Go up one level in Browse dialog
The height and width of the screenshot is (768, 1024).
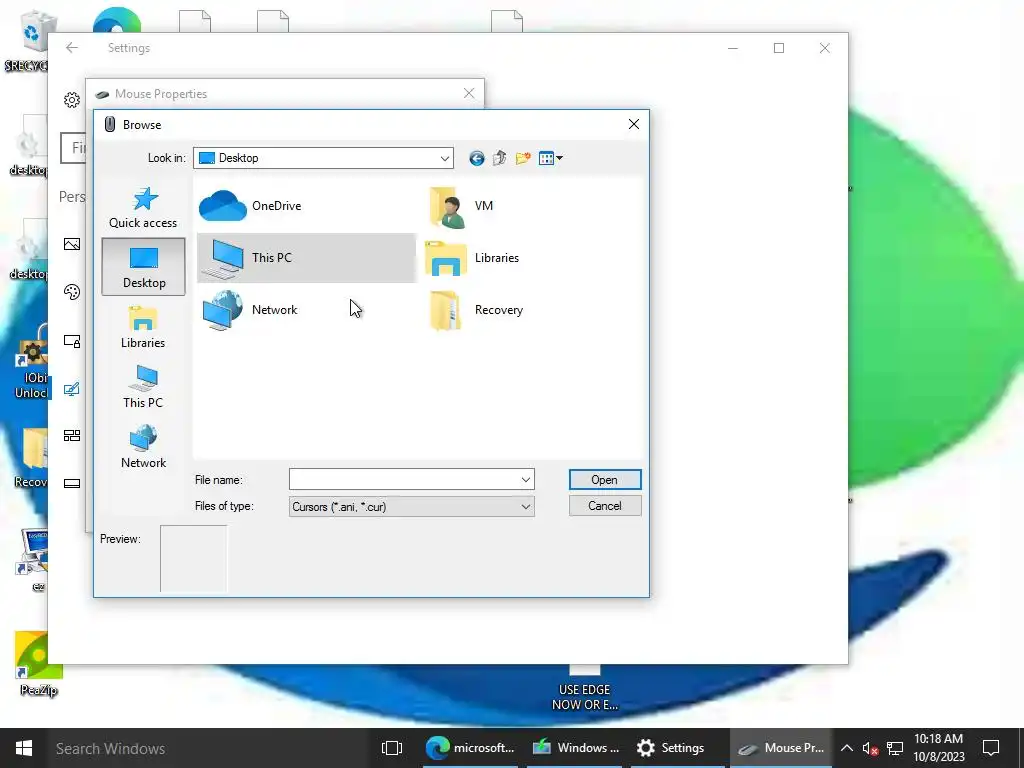point(500,158)
